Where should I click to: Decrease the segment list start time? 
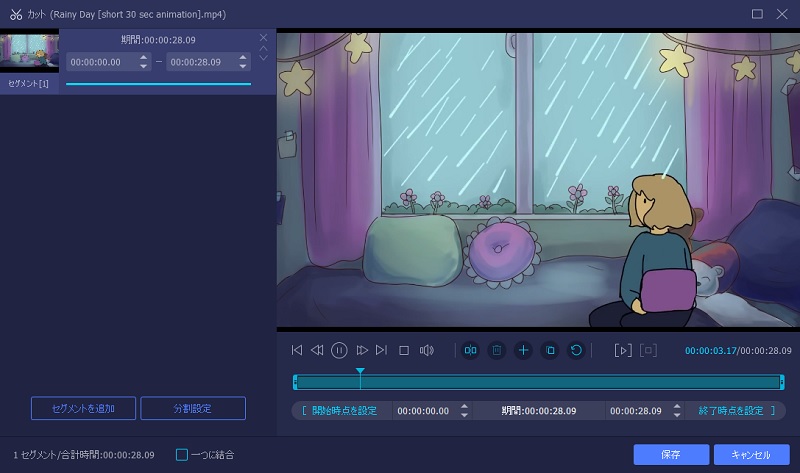pos(143,66)
